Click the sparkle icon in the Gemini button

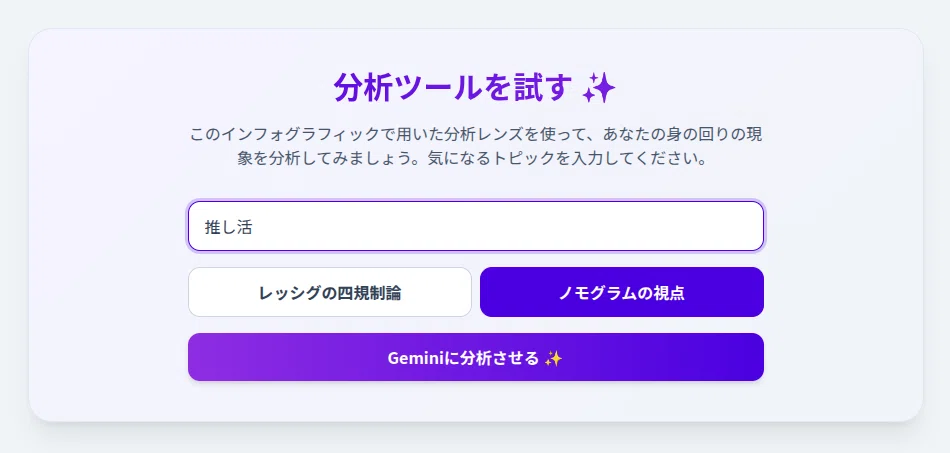click(x=553, y=359)
